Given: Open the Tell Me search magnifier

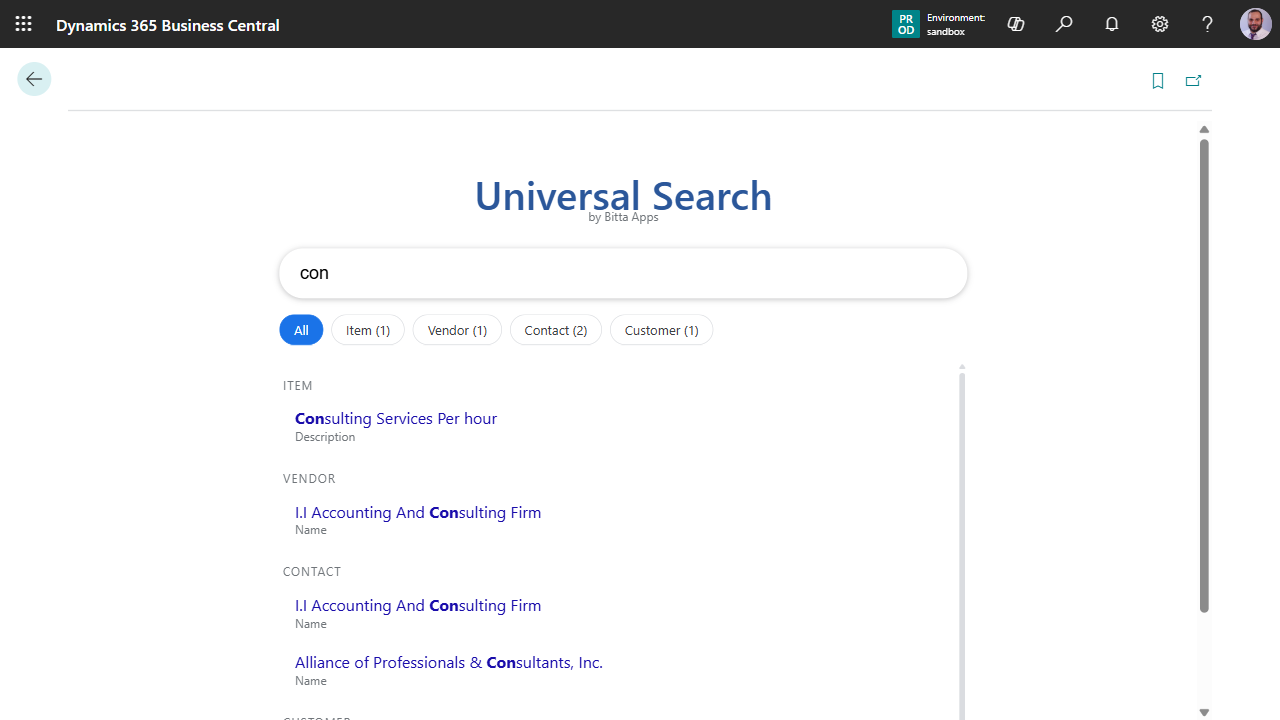Looking at the screenshot, I should 1064,24.
